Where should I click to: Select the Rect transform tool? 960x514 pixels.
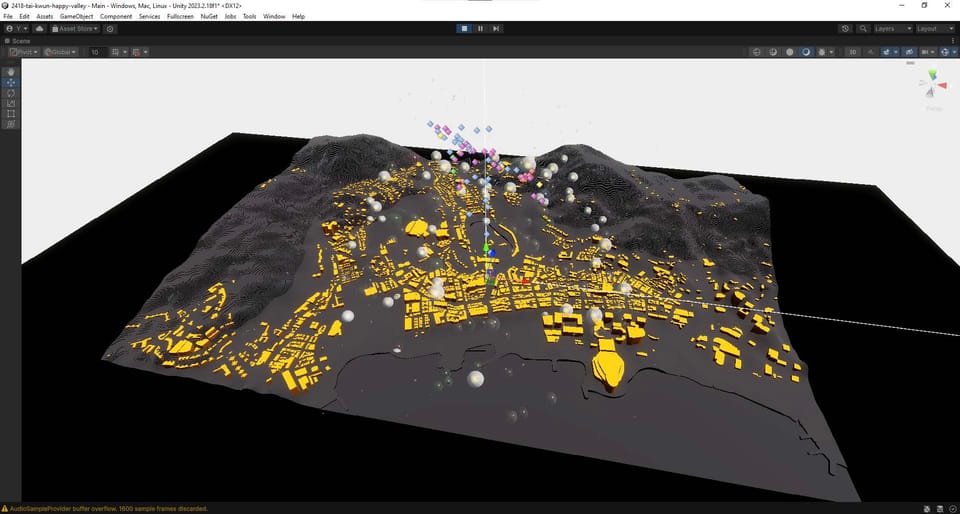click(10, 113)
